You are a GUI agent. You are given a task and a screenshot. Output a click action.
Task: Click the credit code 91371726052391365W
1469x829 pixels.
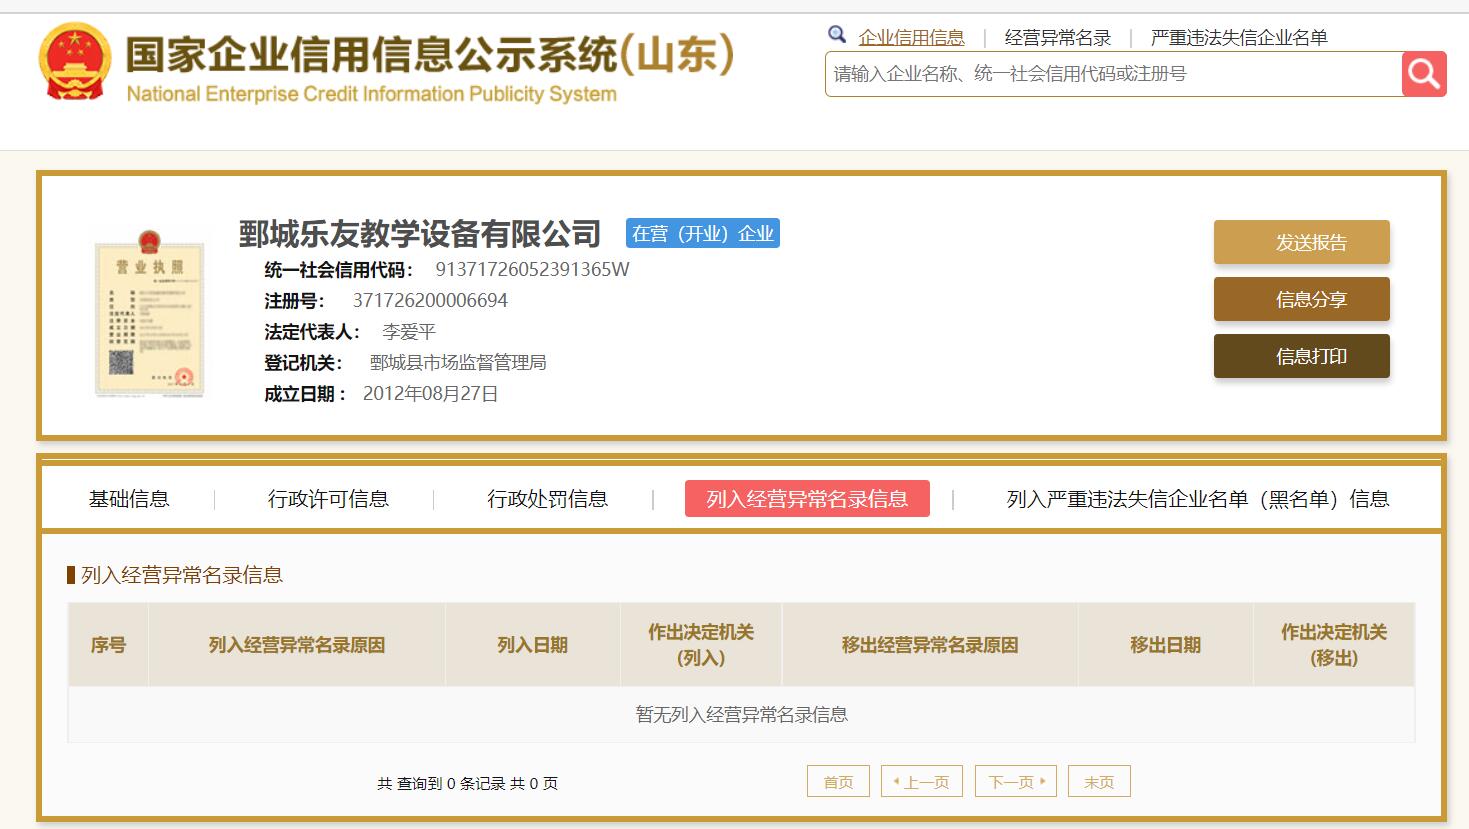[532, 269]
